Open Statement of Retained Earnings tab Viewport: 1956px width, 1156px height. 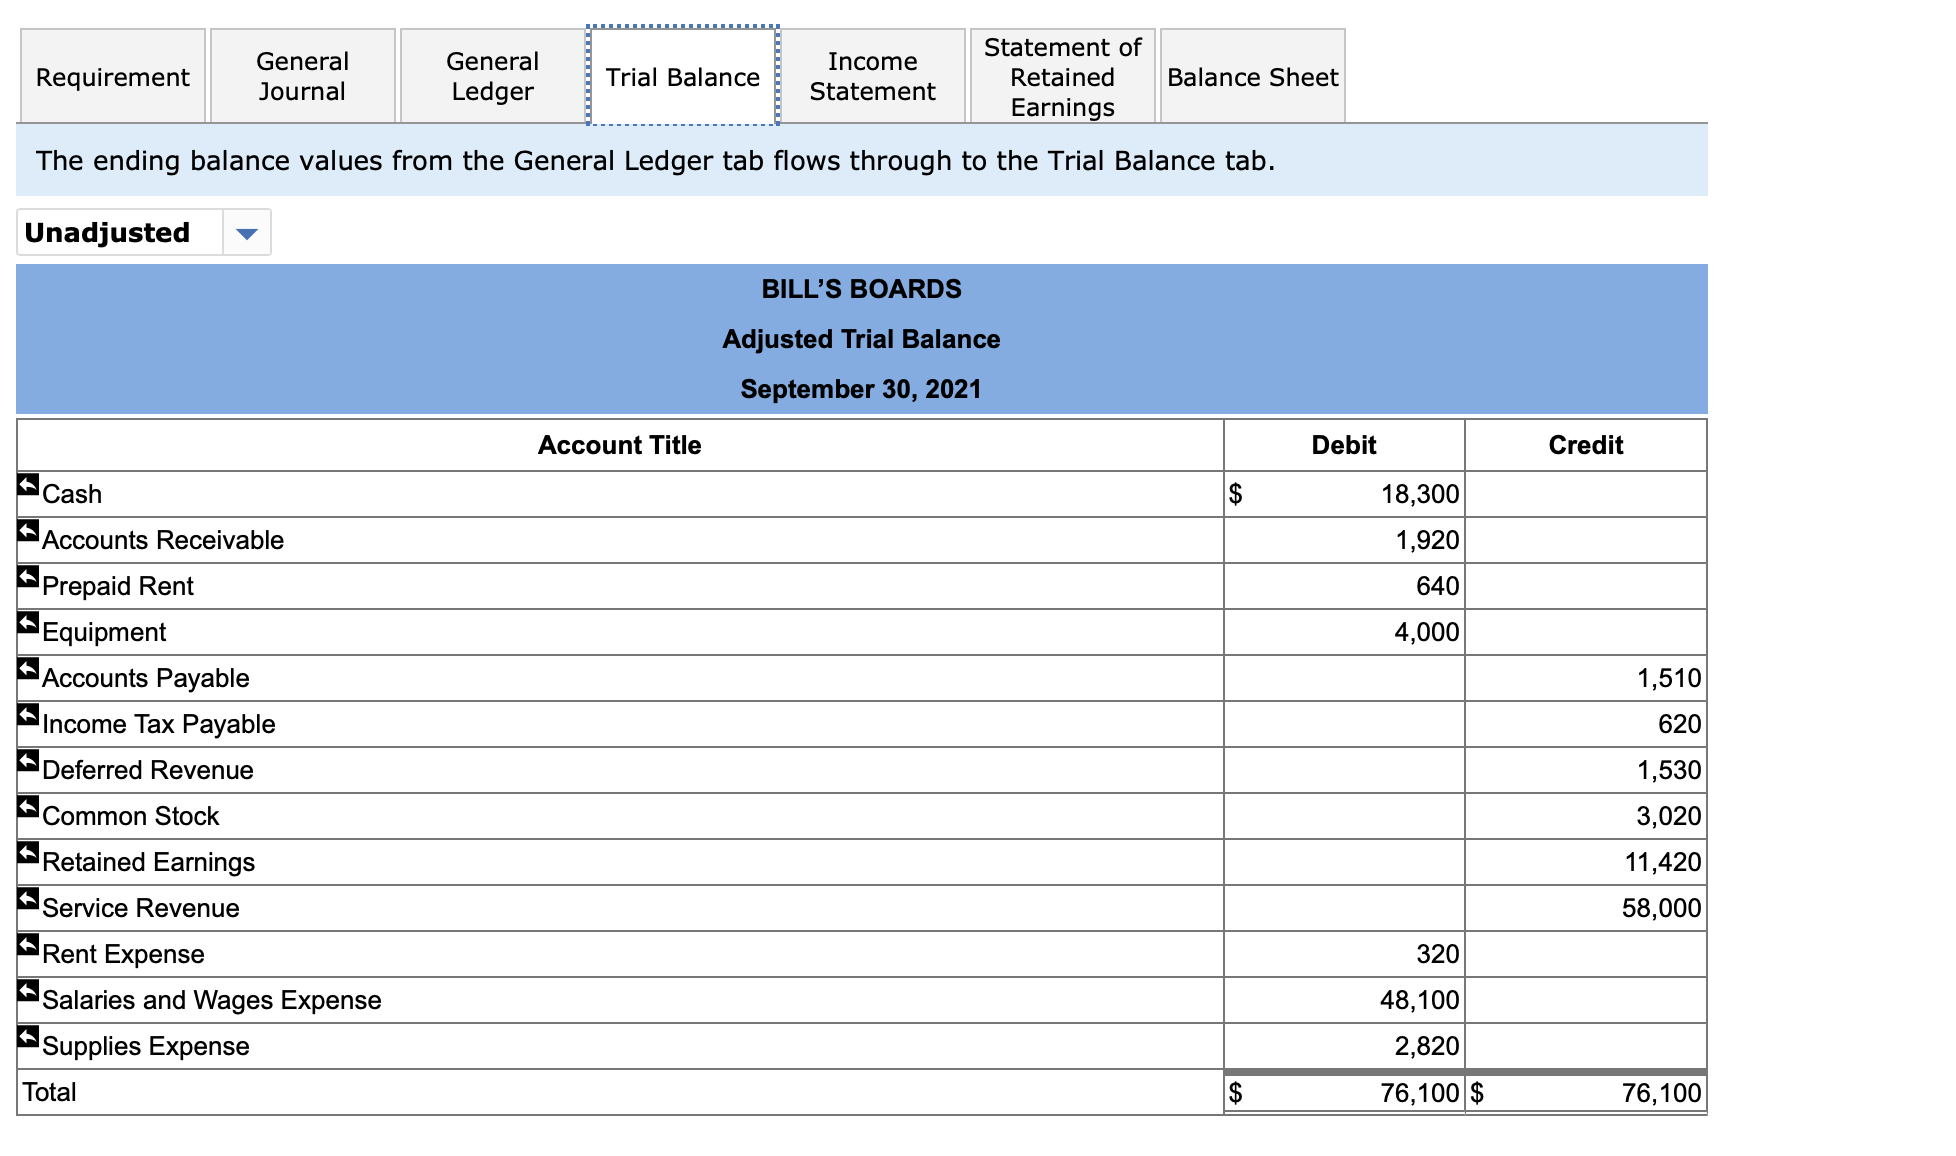(1062, 77)
